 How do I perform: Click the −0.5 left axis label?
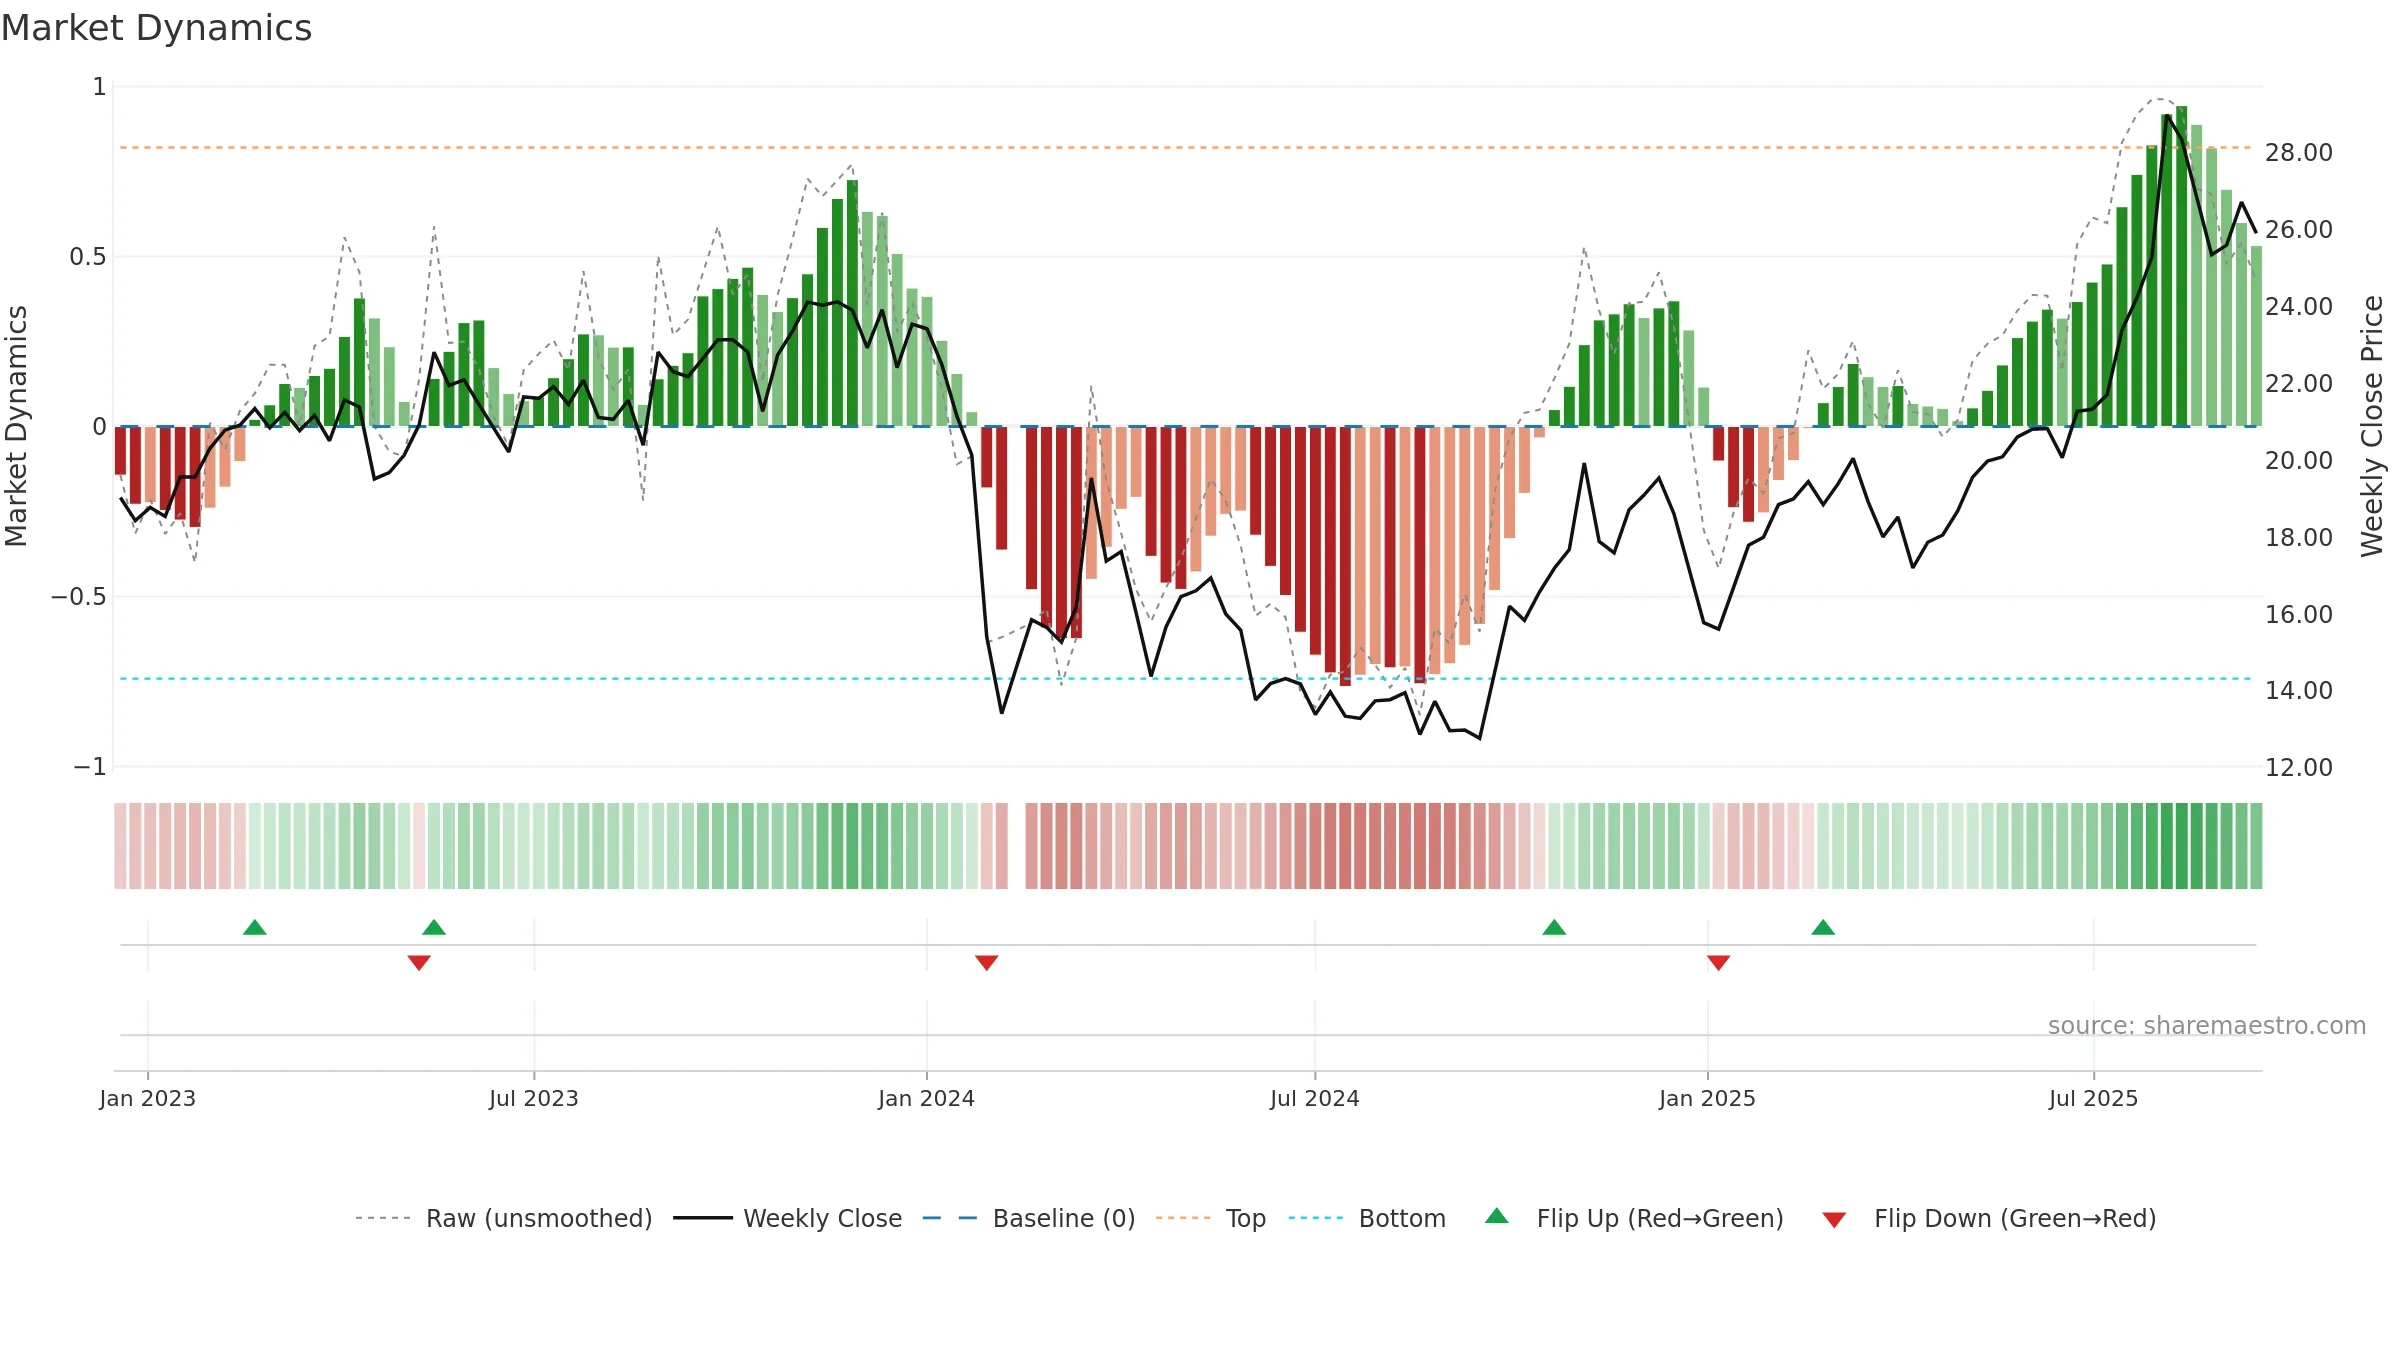click(x=78, y=597)
